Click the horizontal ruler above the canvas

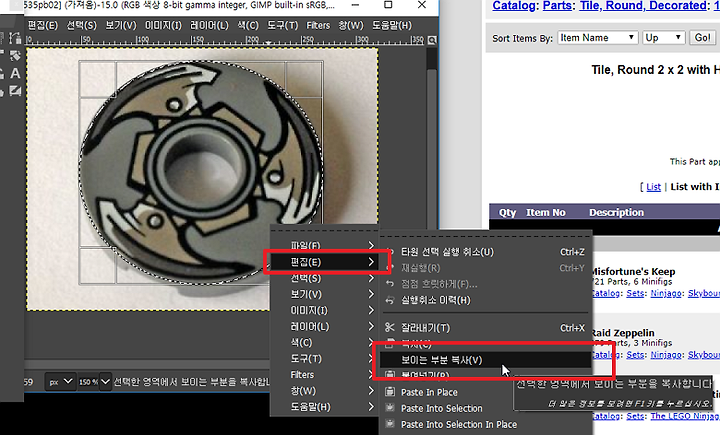[225, 40]
